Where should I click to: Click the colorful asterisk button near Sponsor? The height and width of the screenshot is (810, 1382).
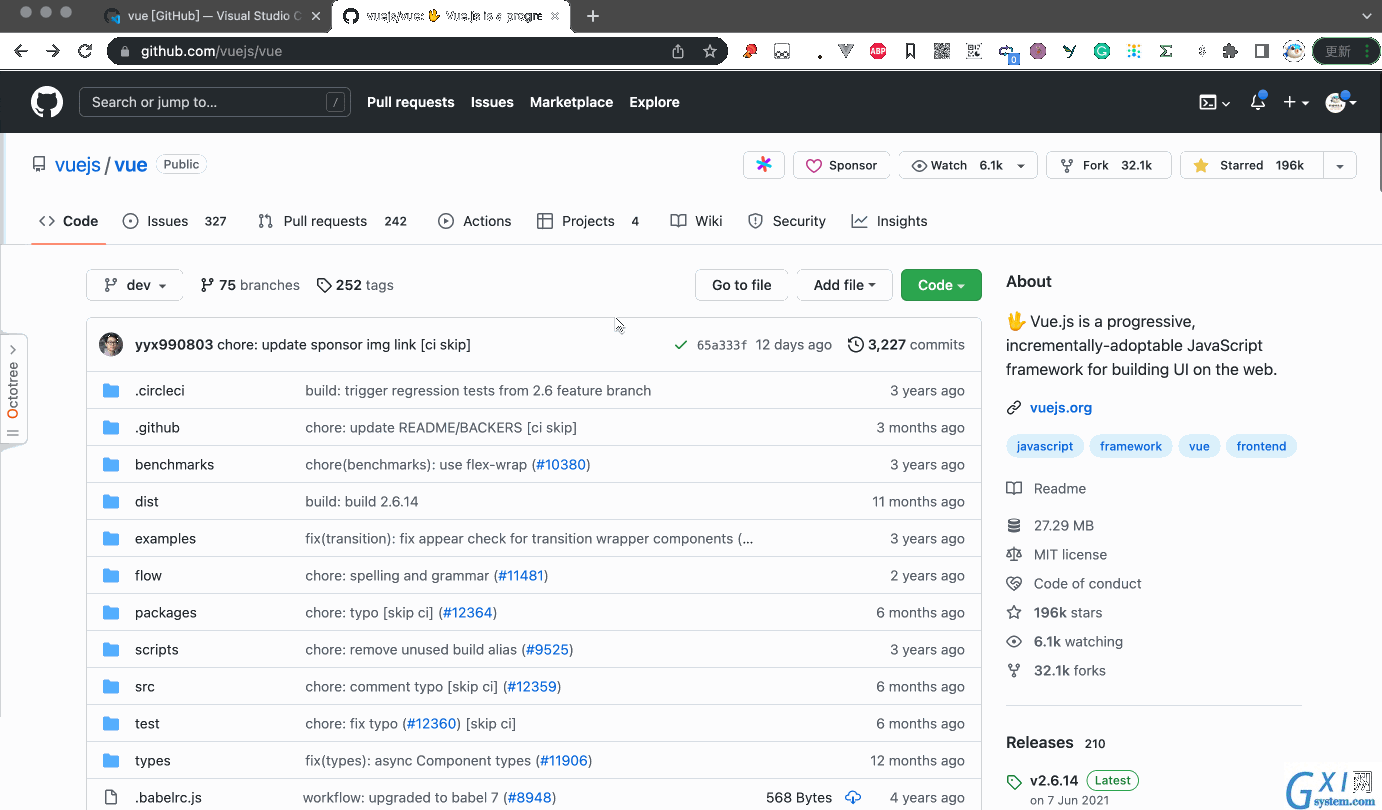point(764,165)
